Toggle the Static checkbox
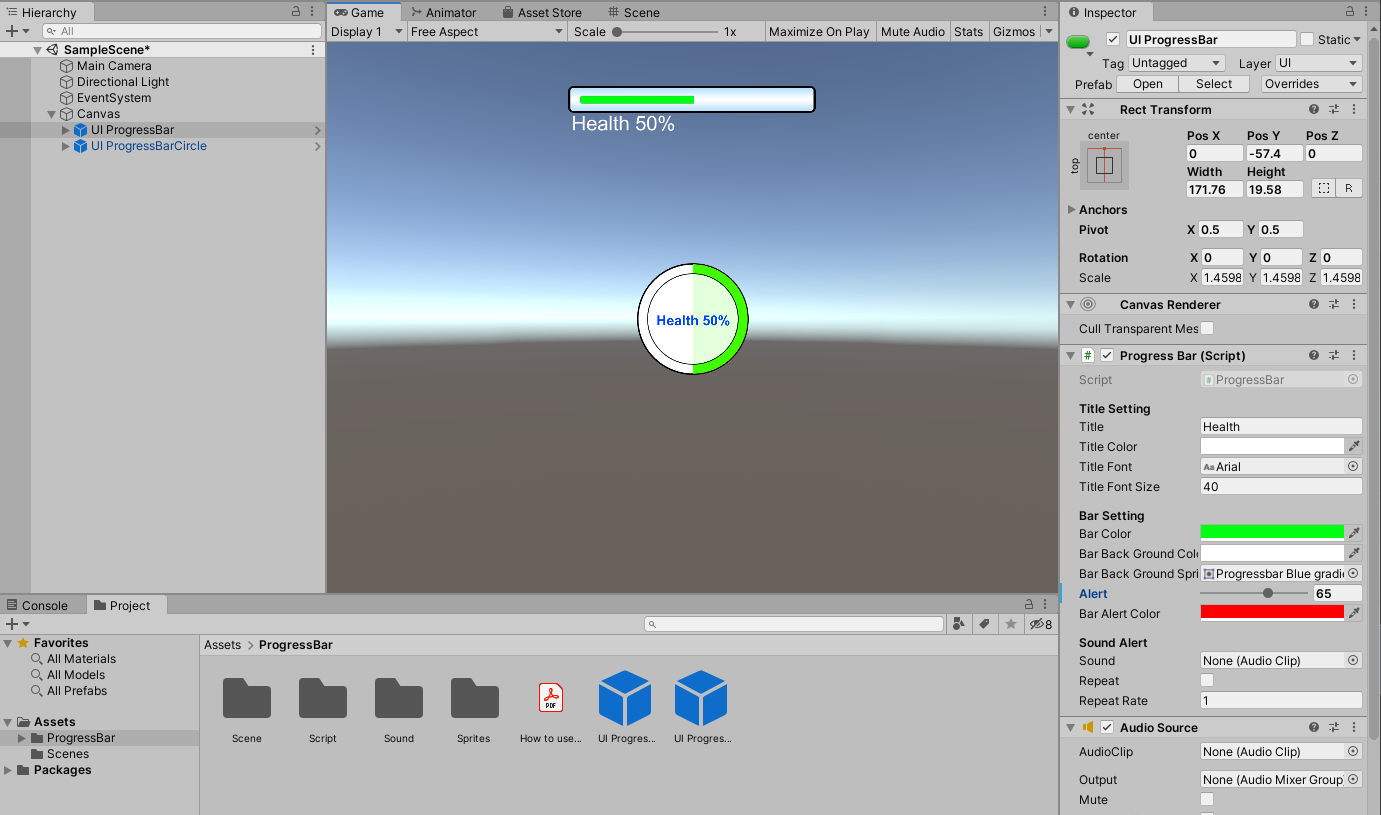This screenshot has width=1381, height=815. [x=1307, y=40]
